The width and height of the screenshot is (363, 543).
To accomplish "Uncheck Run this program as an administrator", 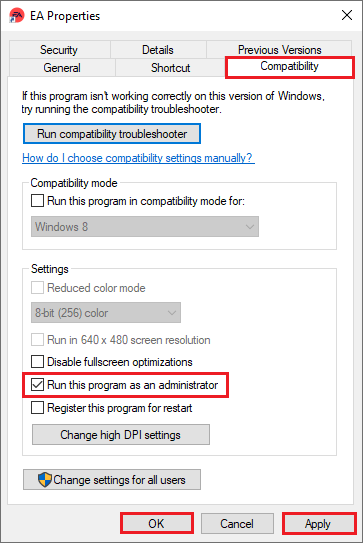I will (37, 385).
